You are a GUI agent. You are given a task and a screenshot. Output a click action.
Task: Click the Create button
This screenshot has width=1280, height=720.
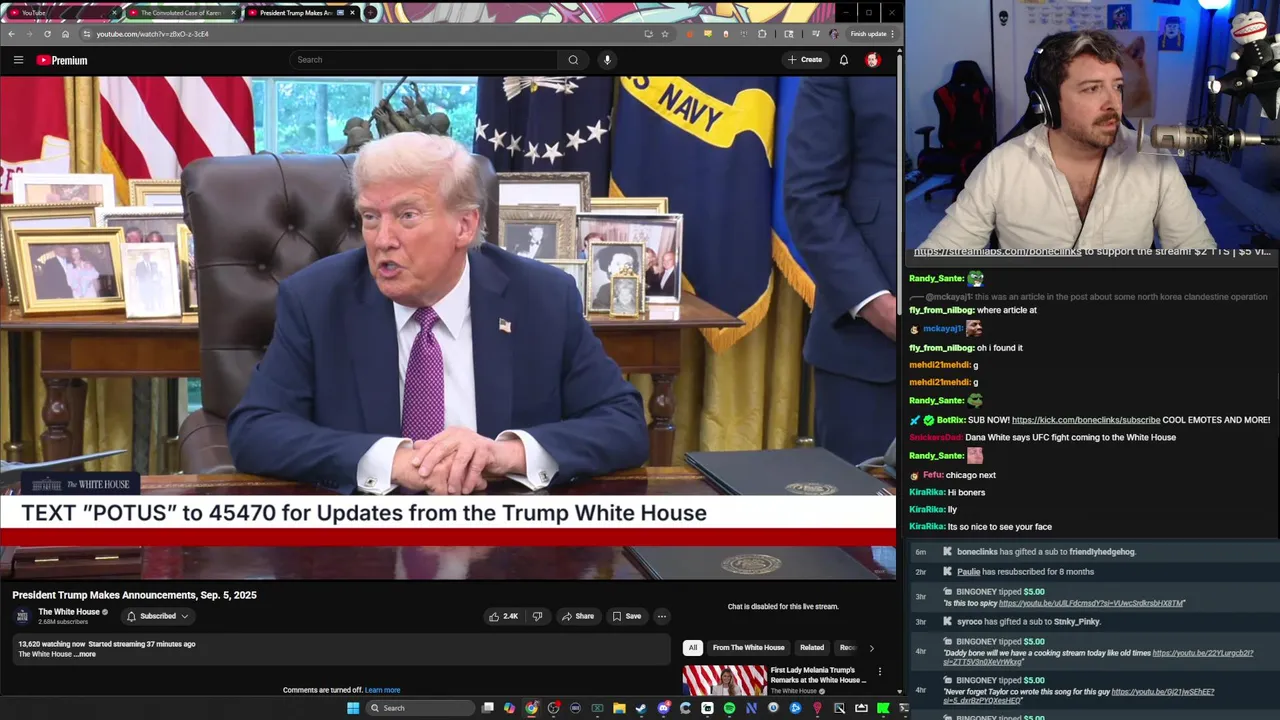point(804,60)
